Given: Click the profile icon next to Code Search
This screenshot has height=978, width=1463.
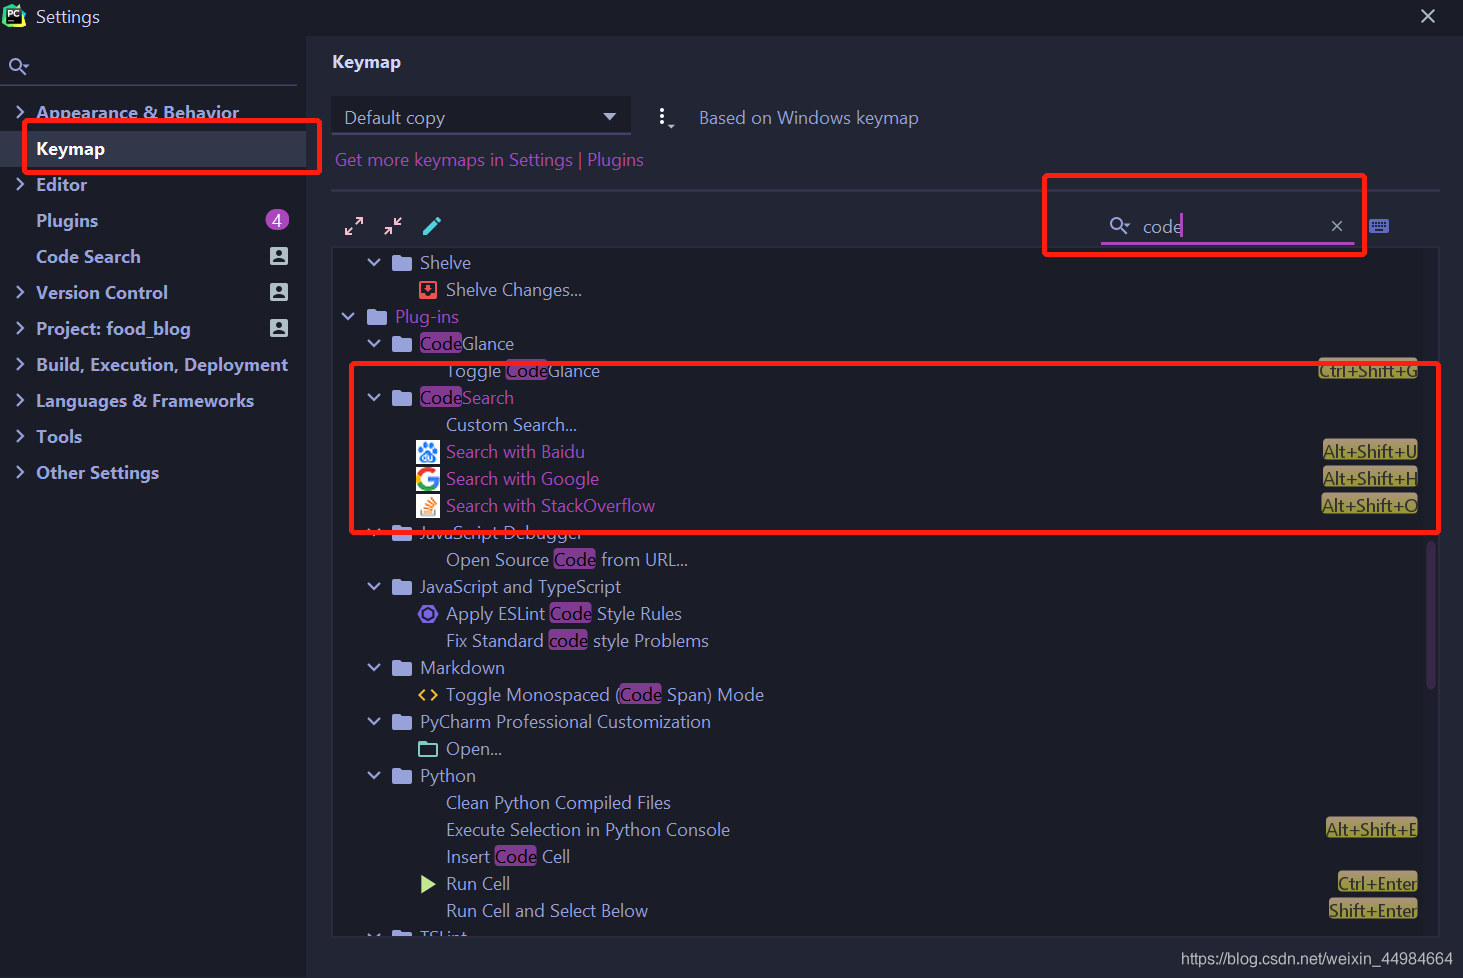Looking at the screenshot, I should click(279, 256).
